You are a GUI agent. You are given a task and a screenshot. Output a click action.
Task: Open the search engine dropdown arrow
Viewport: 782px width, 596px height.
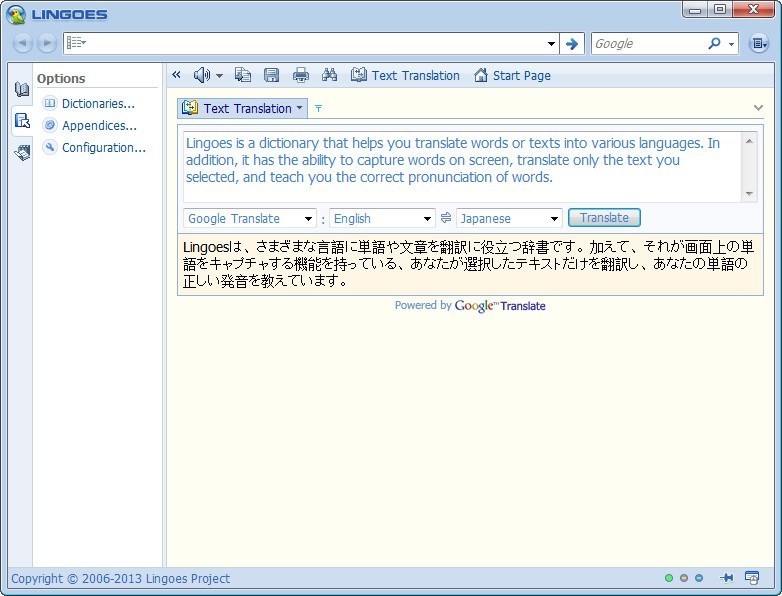tap(731, 44)
